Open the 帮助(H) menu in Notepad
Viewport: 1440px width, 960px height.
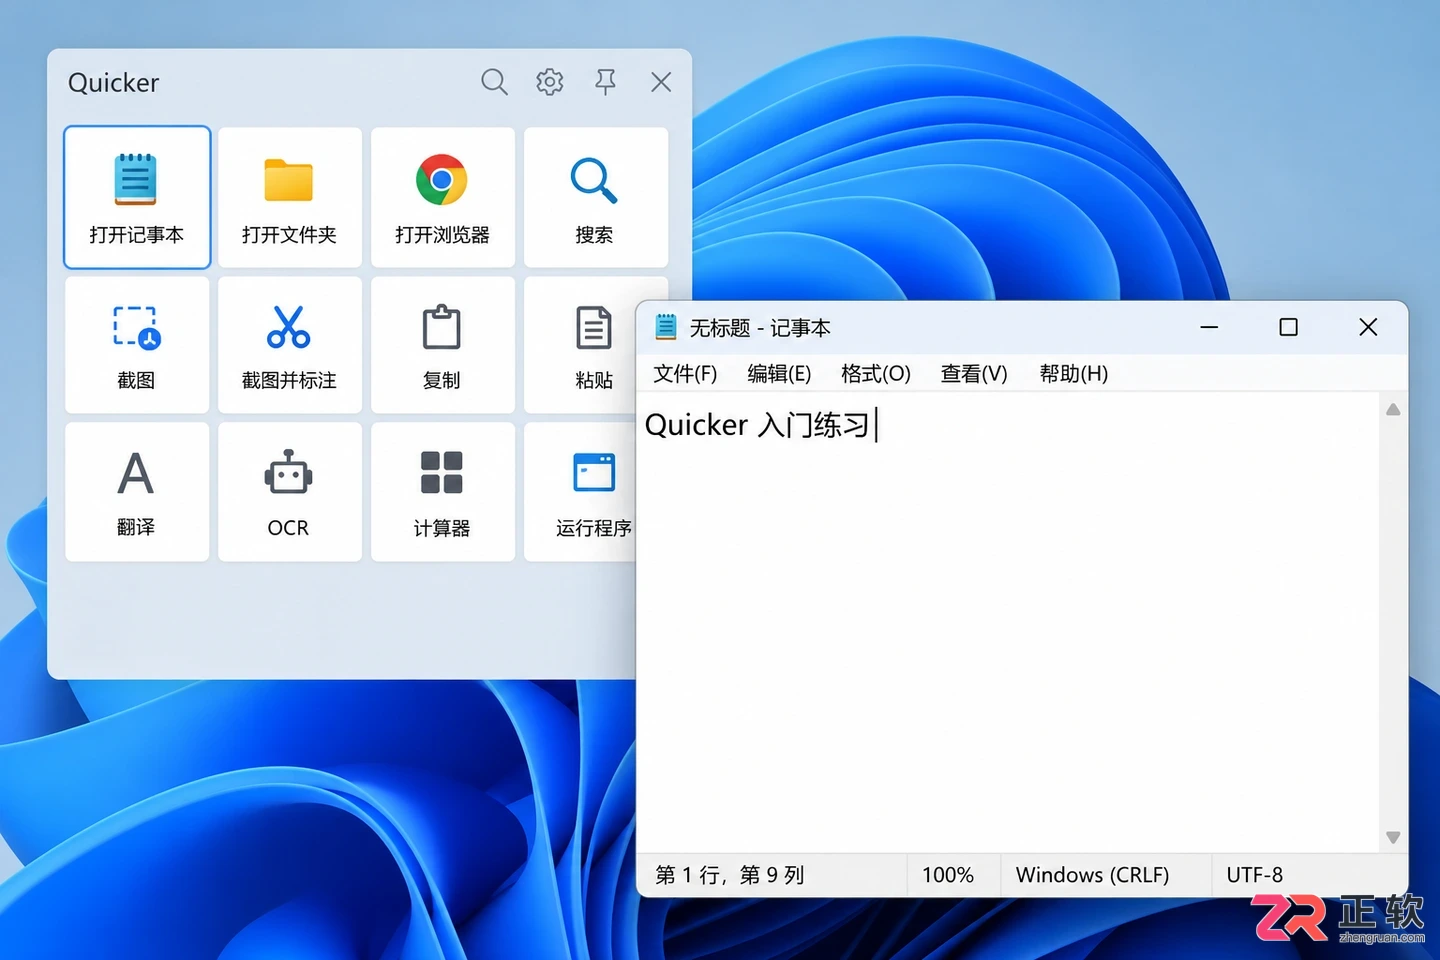[1074, 374]
